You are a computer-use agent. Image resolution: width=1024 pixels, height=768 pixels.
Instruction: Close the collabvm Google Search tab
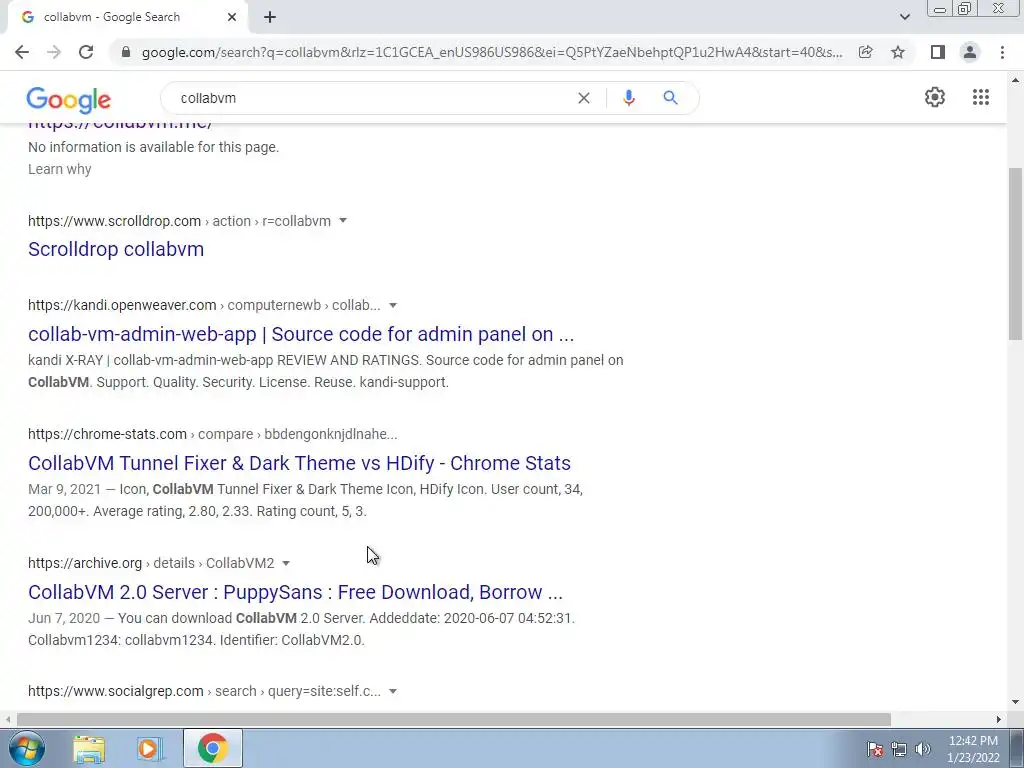[232, 18]
